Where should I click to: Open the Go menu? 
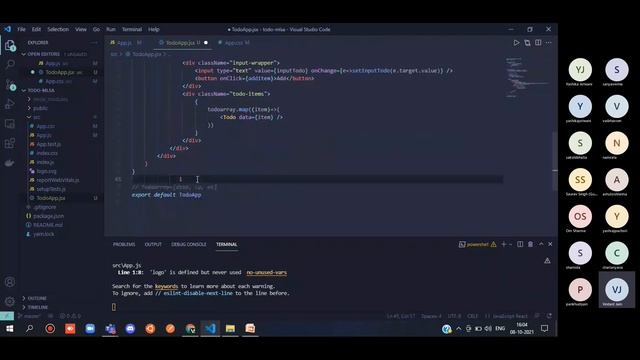click(x=96, y=29)
